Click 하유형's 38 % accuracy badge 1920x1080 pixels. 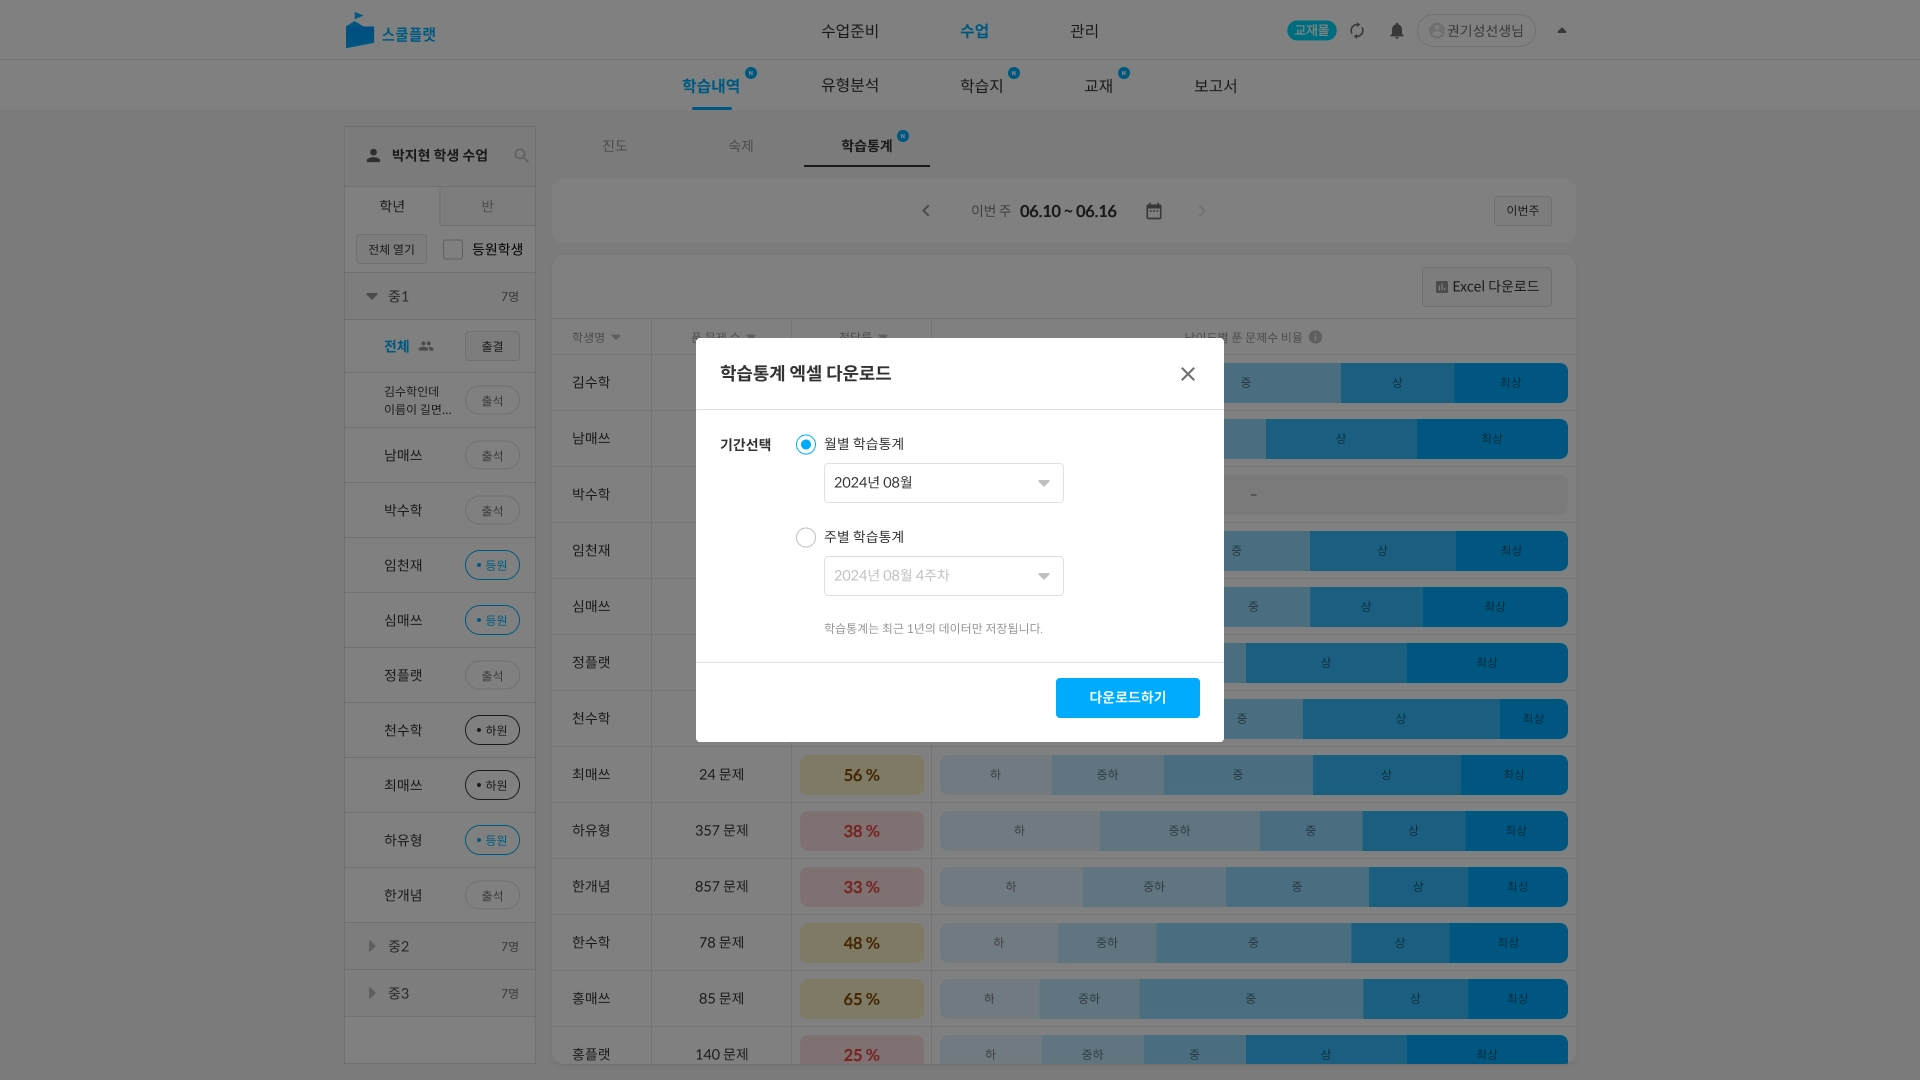[x=861, y=831]
